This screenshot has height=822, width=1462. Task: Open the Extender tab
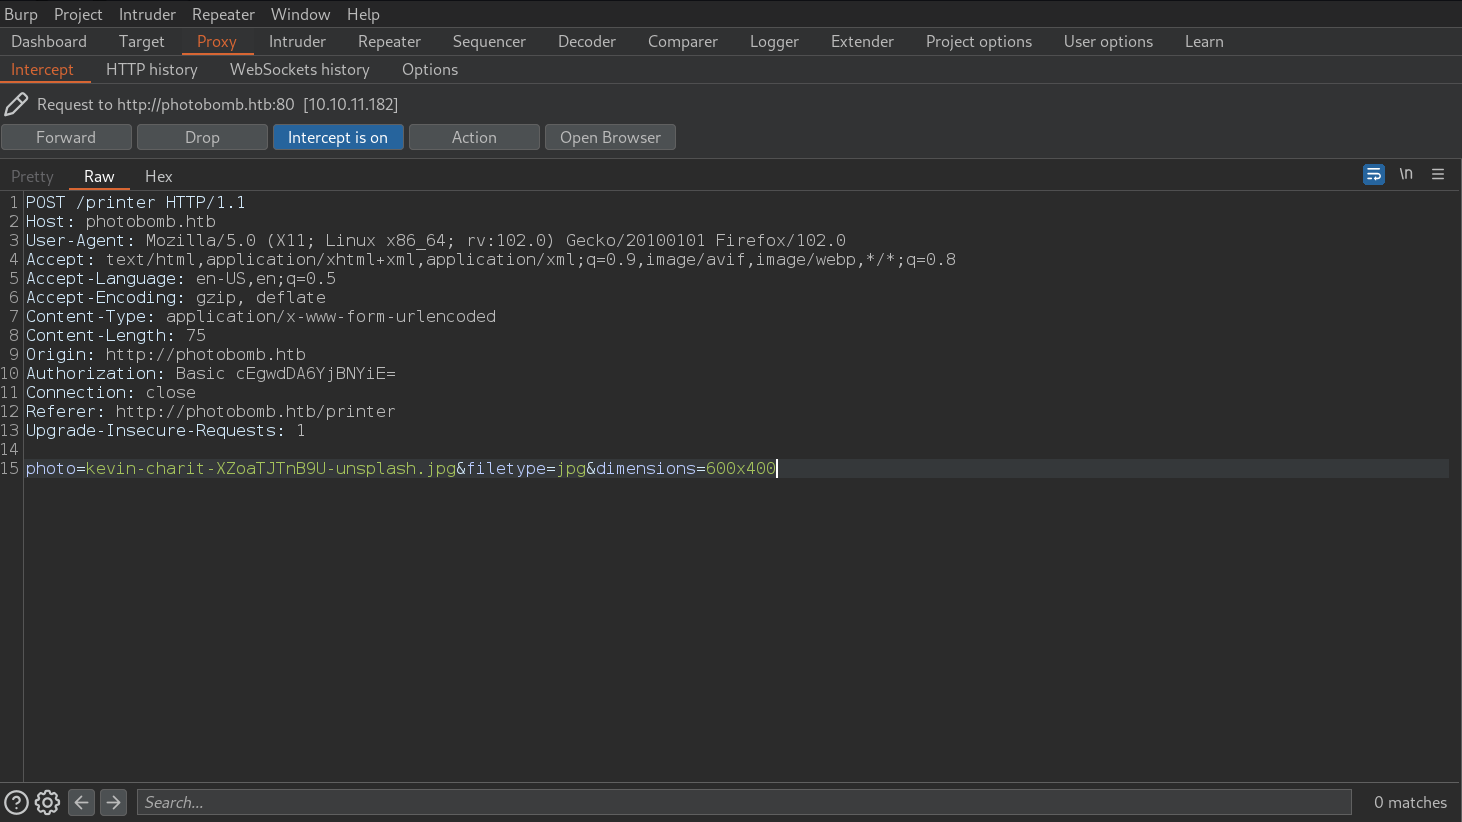(x=862, y=41)
